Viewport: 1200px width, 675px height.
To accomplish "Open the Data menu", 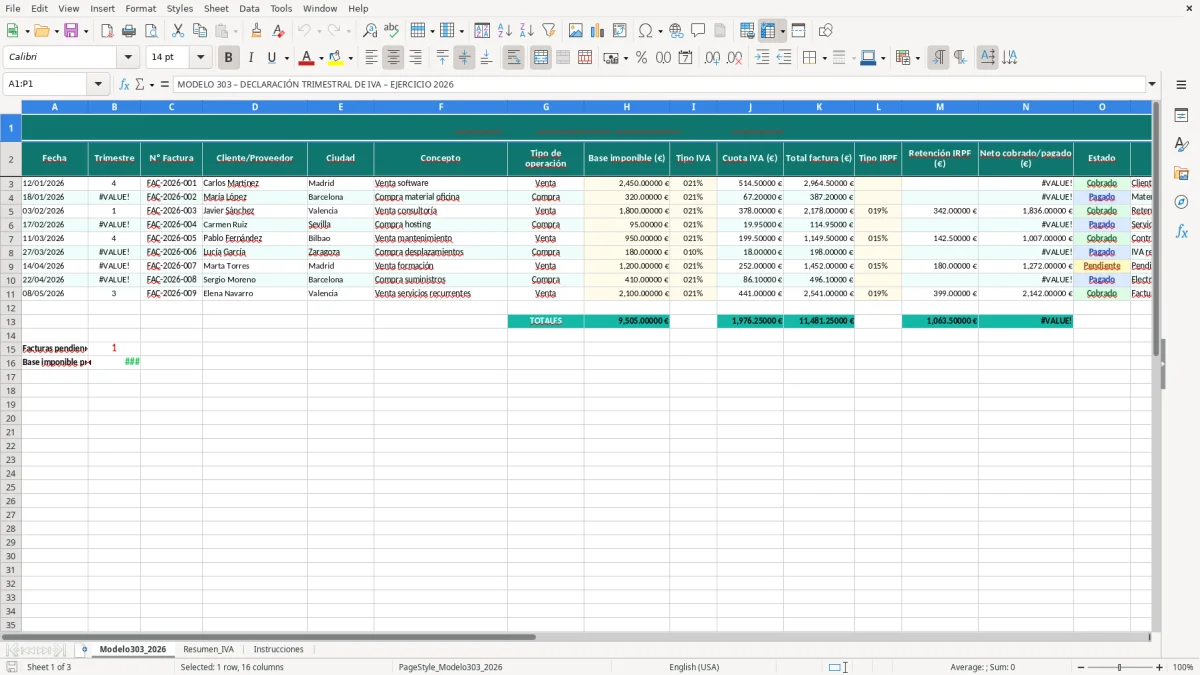I will click(249, 8).
